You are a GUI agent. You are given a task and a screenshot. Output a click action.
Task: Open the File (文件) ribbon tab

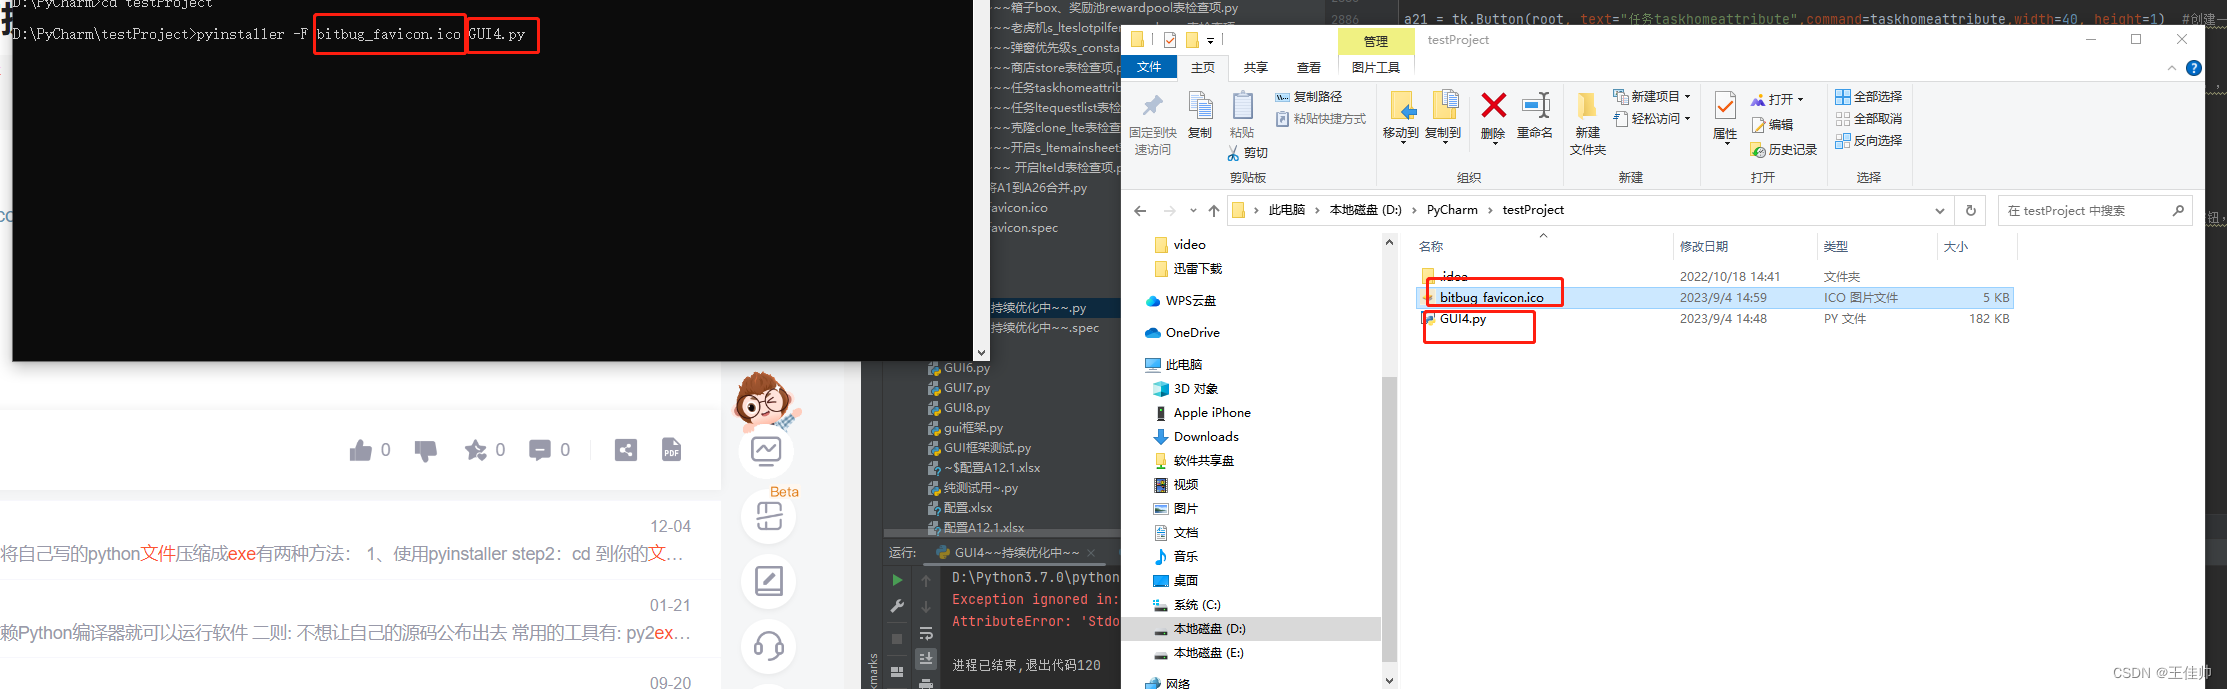click(x=1149, y=67)
